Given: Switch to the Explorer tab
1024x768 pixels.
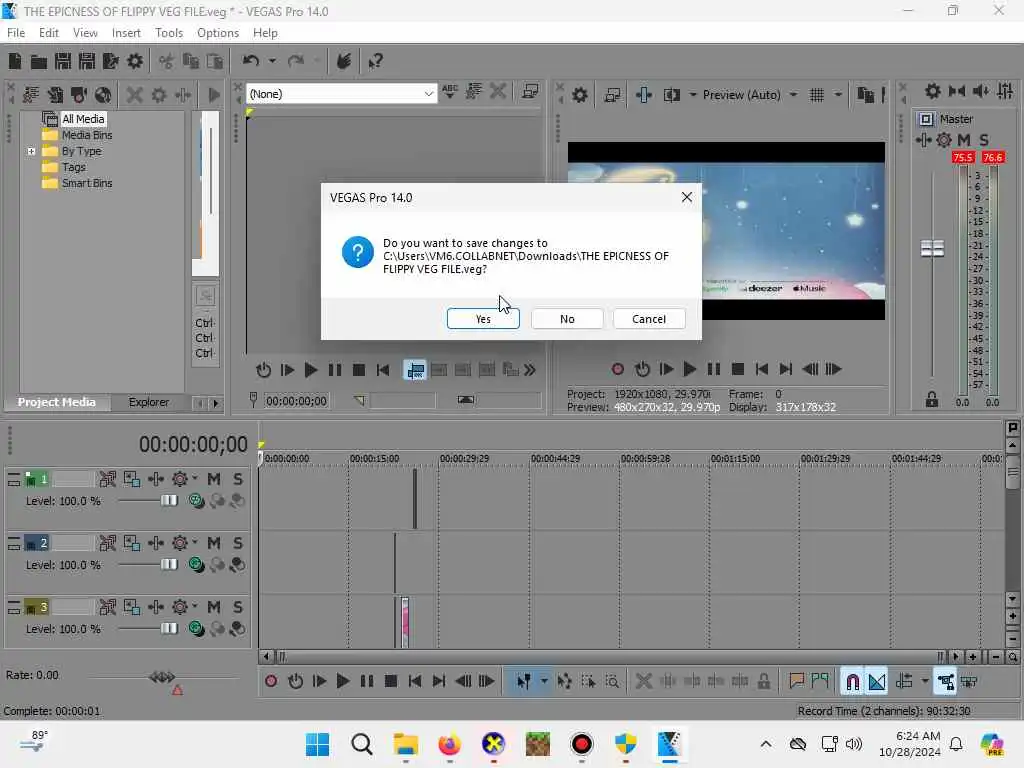Looking at the screenshot, I should pos(148,402).
